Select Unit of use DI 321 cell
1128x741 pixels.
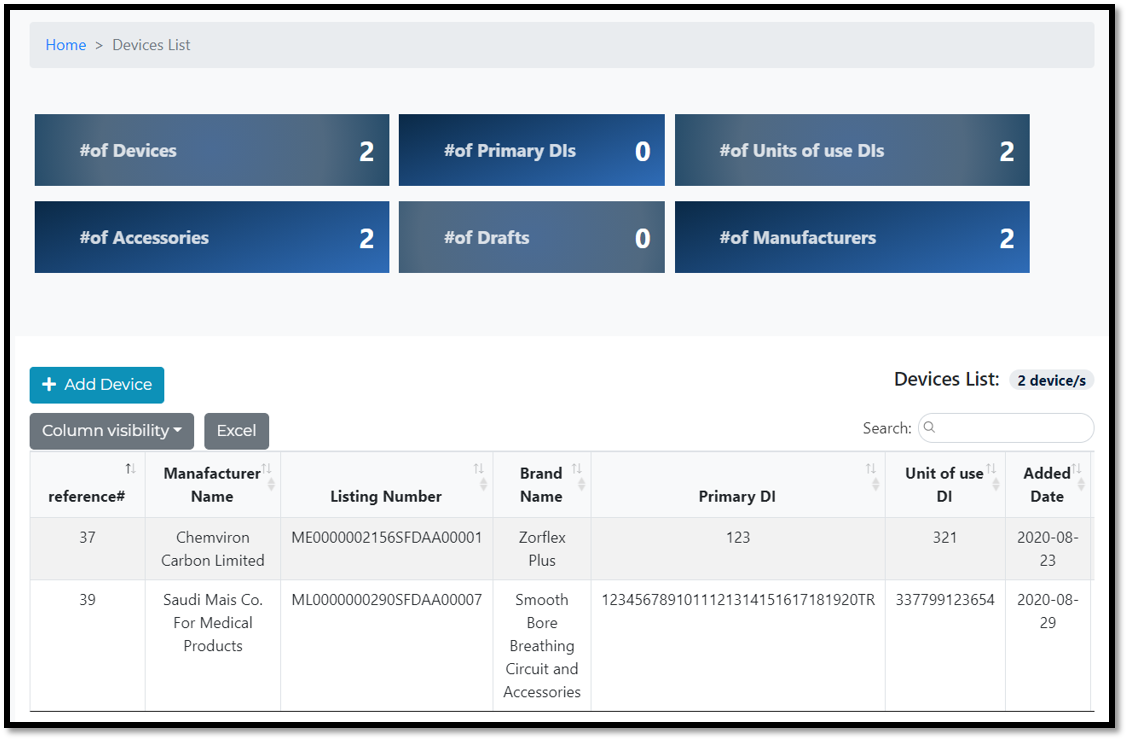[x=945, y=549]
